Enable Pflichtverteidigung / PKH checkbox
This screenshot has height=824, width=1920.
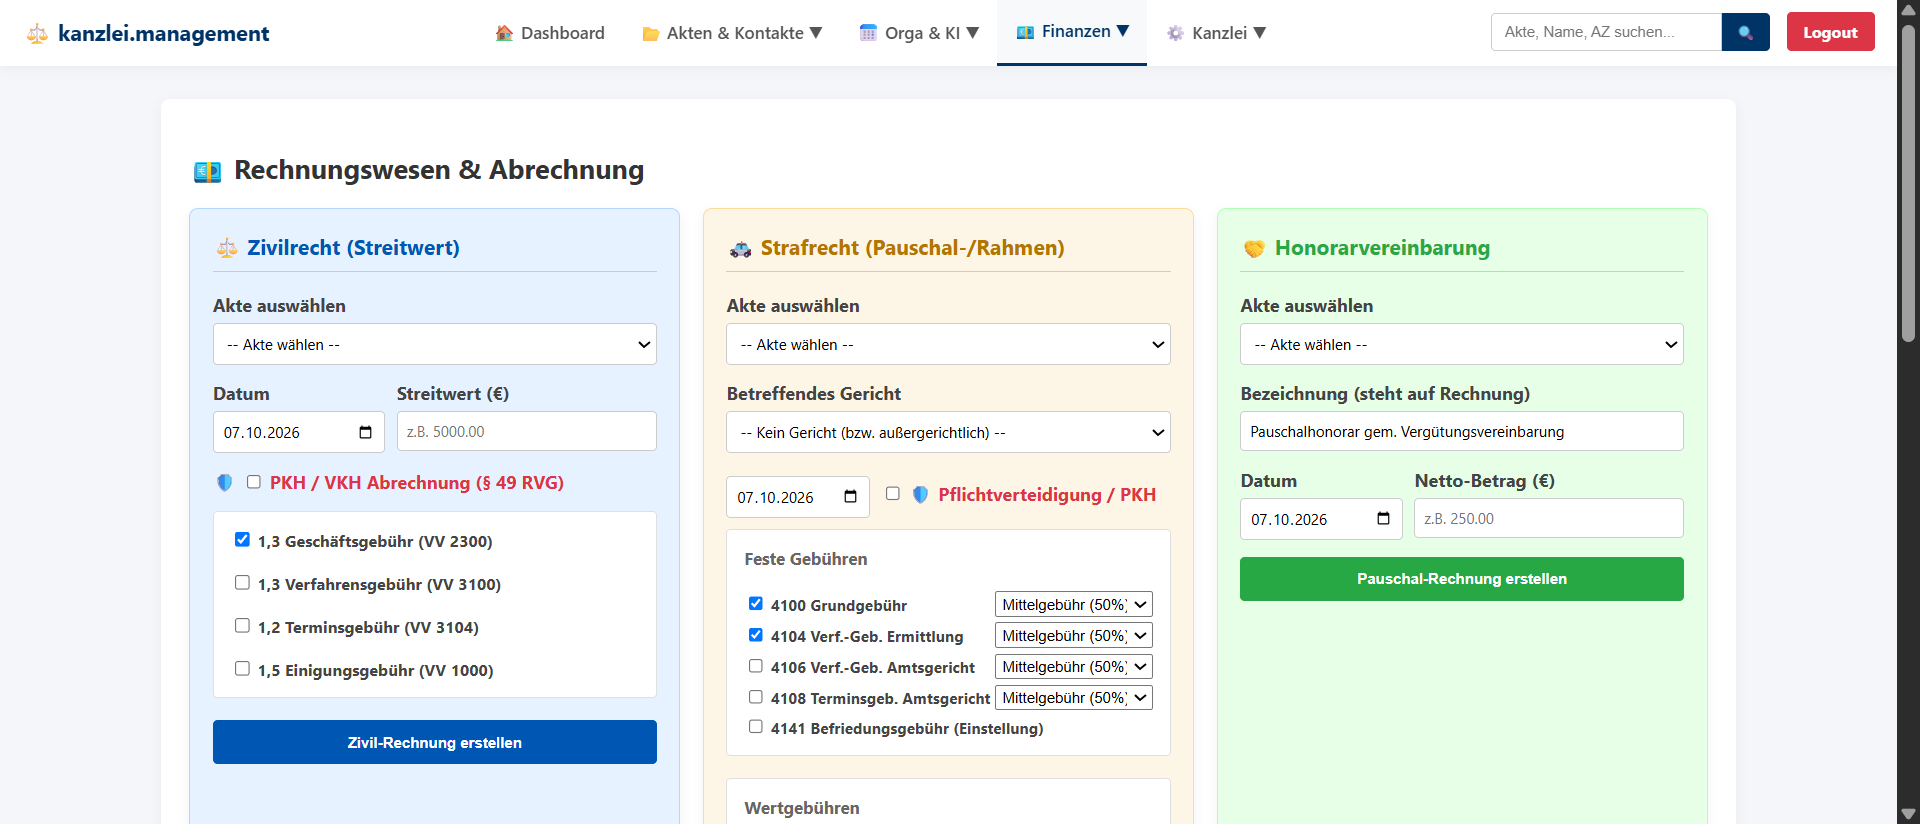(x=893, y=493)
